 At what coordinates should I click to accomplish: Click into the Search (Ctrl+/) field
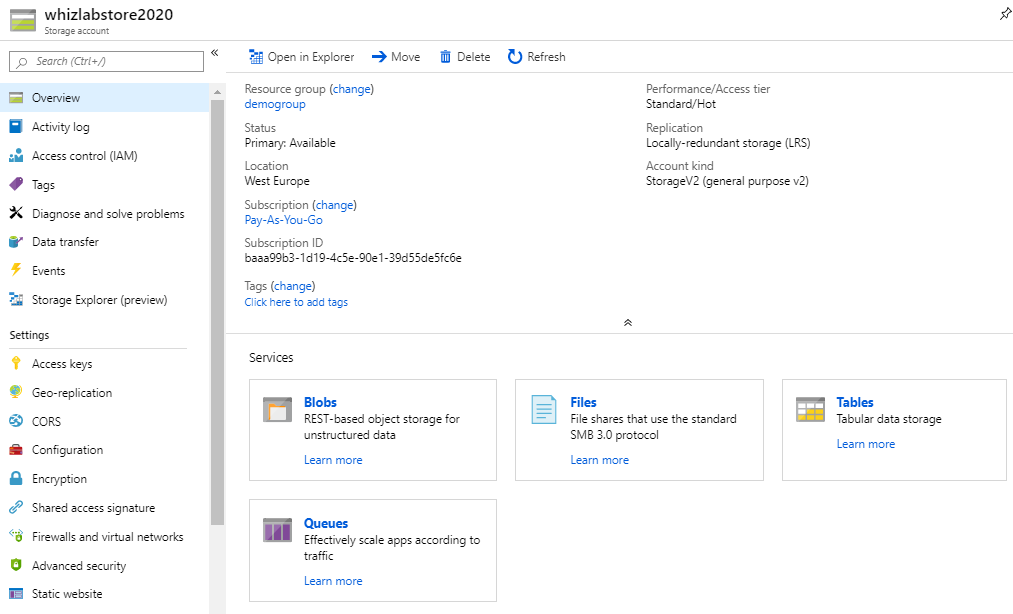(106, 61)
